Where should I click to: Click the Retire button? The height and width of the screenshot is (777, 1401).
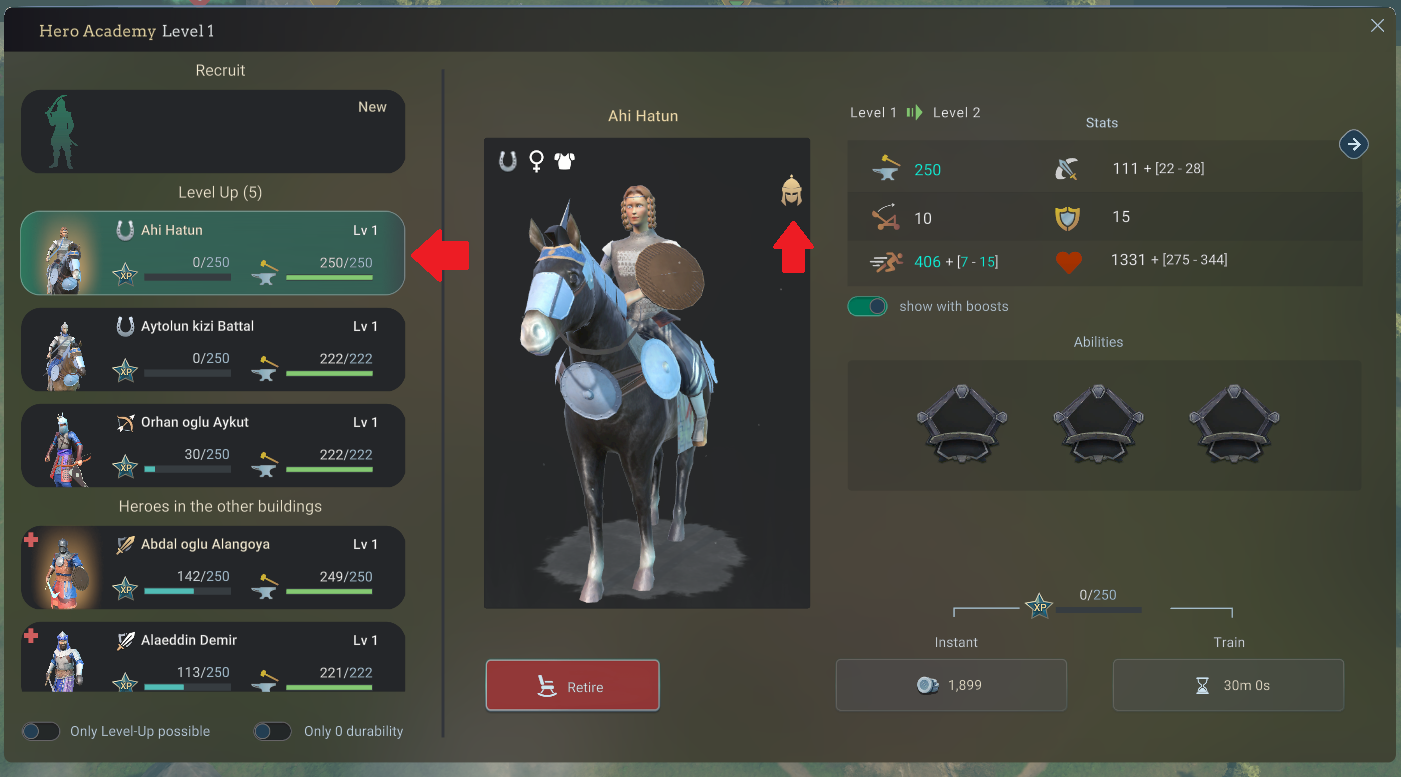(x=573, y=685)
